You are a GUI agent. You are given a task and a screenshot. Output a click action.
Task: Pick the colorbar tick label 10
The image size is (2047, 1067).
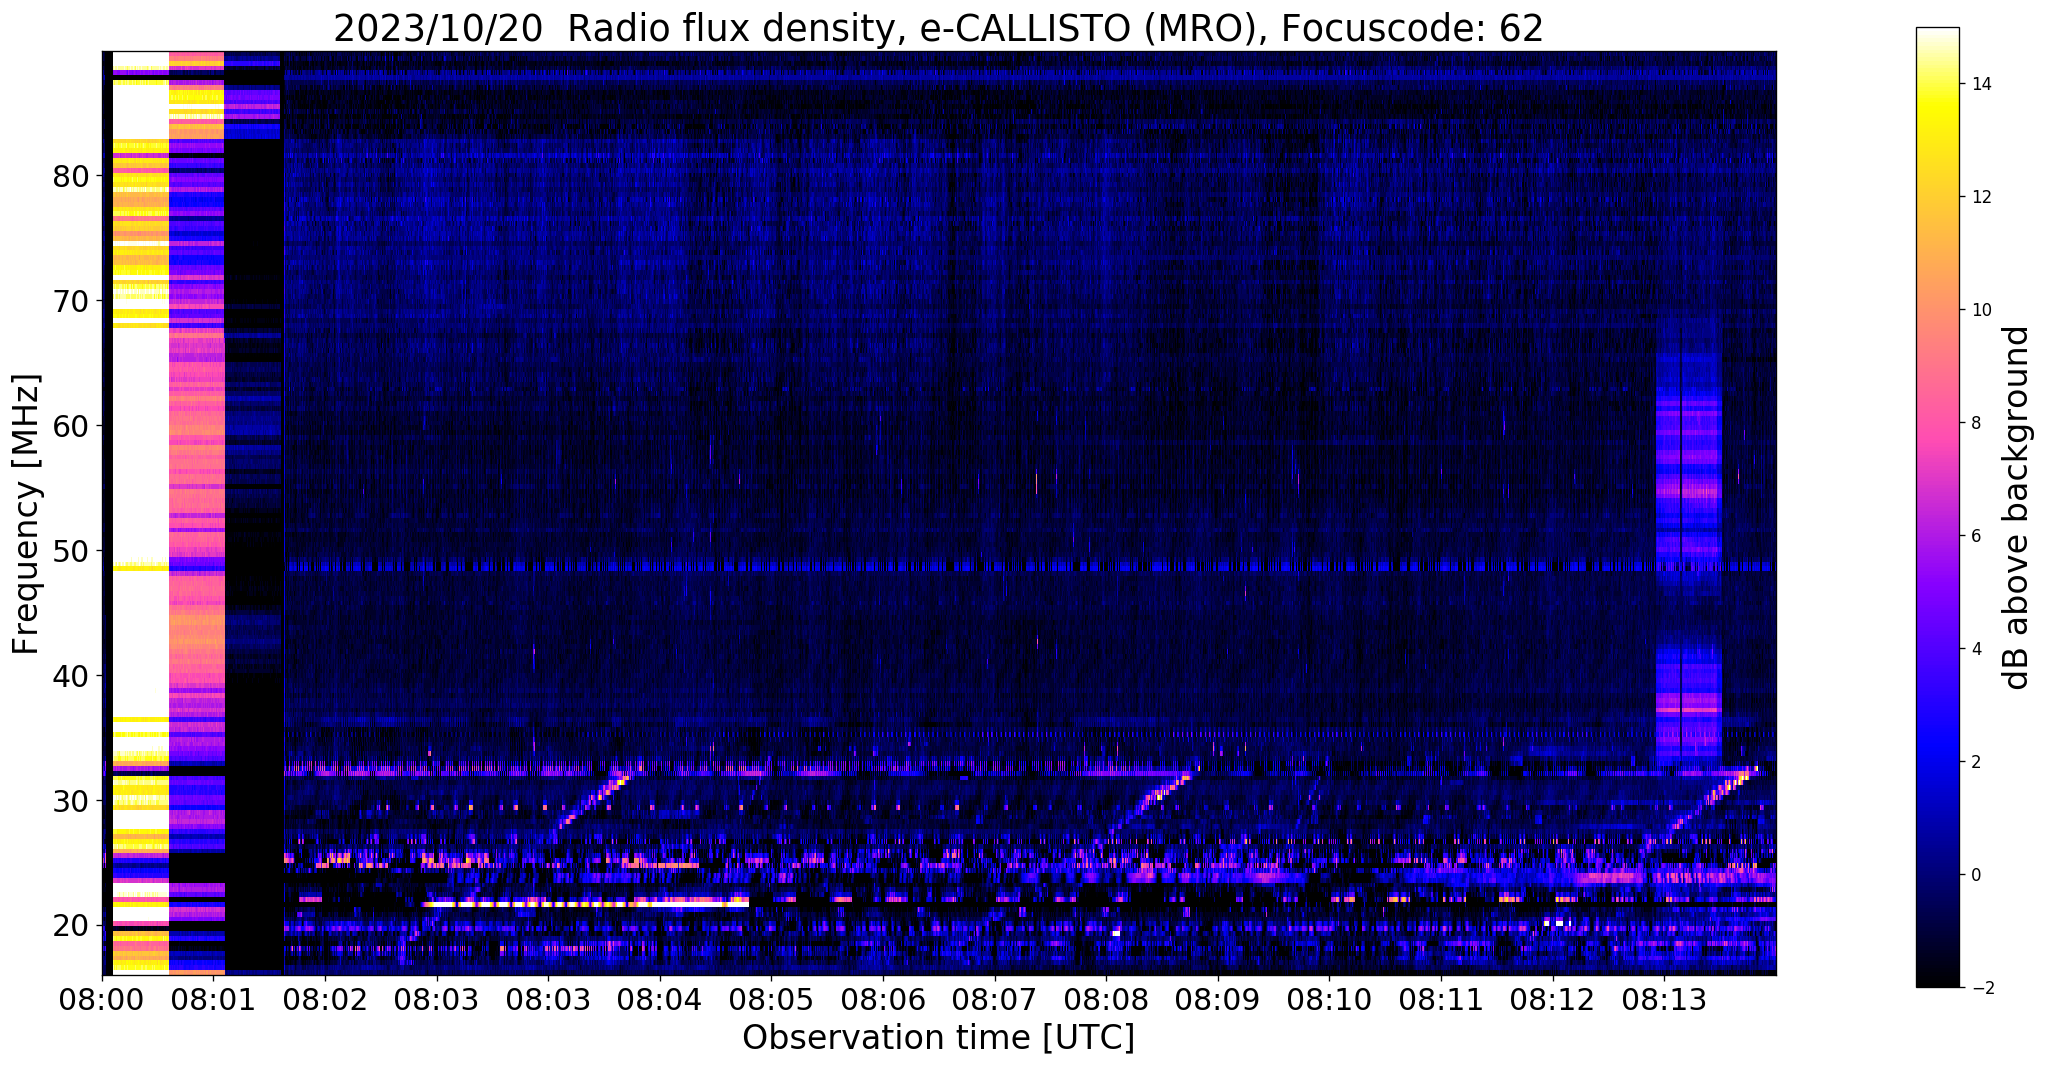[1981, 310]
